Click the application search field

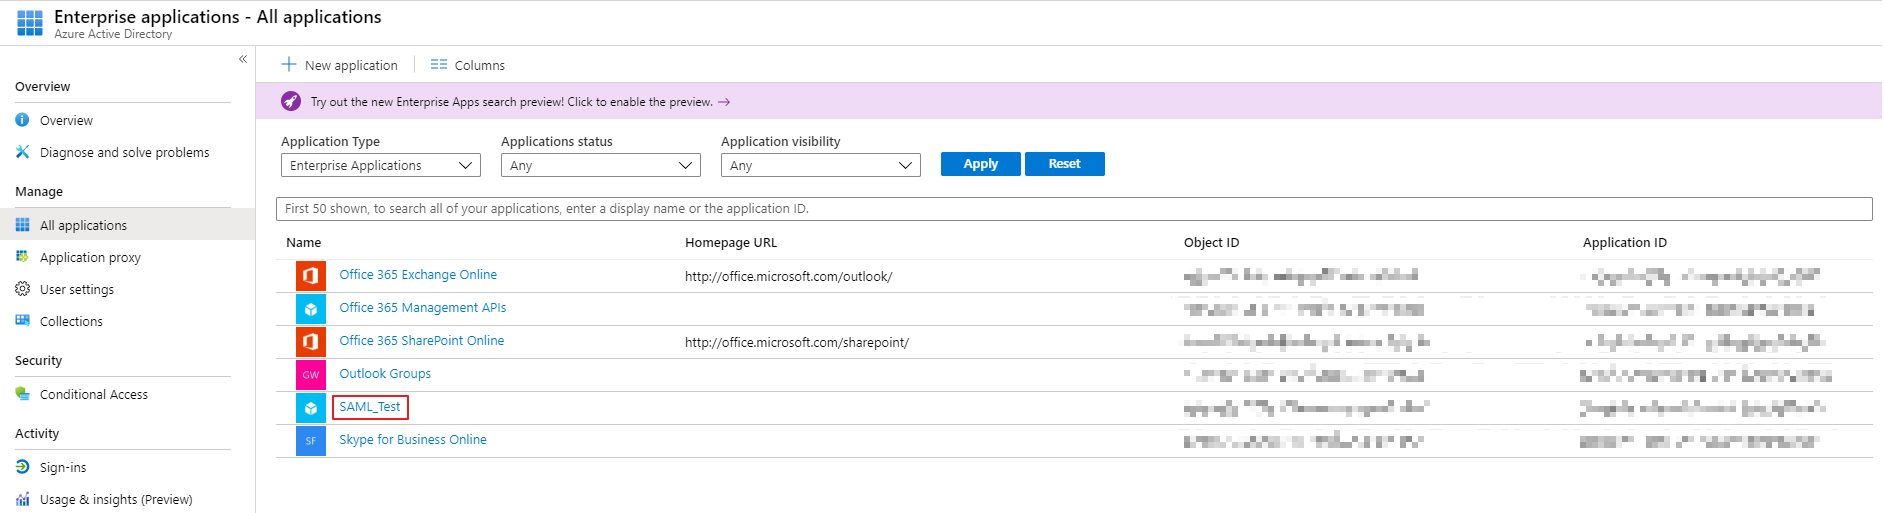click(1073, 209)
